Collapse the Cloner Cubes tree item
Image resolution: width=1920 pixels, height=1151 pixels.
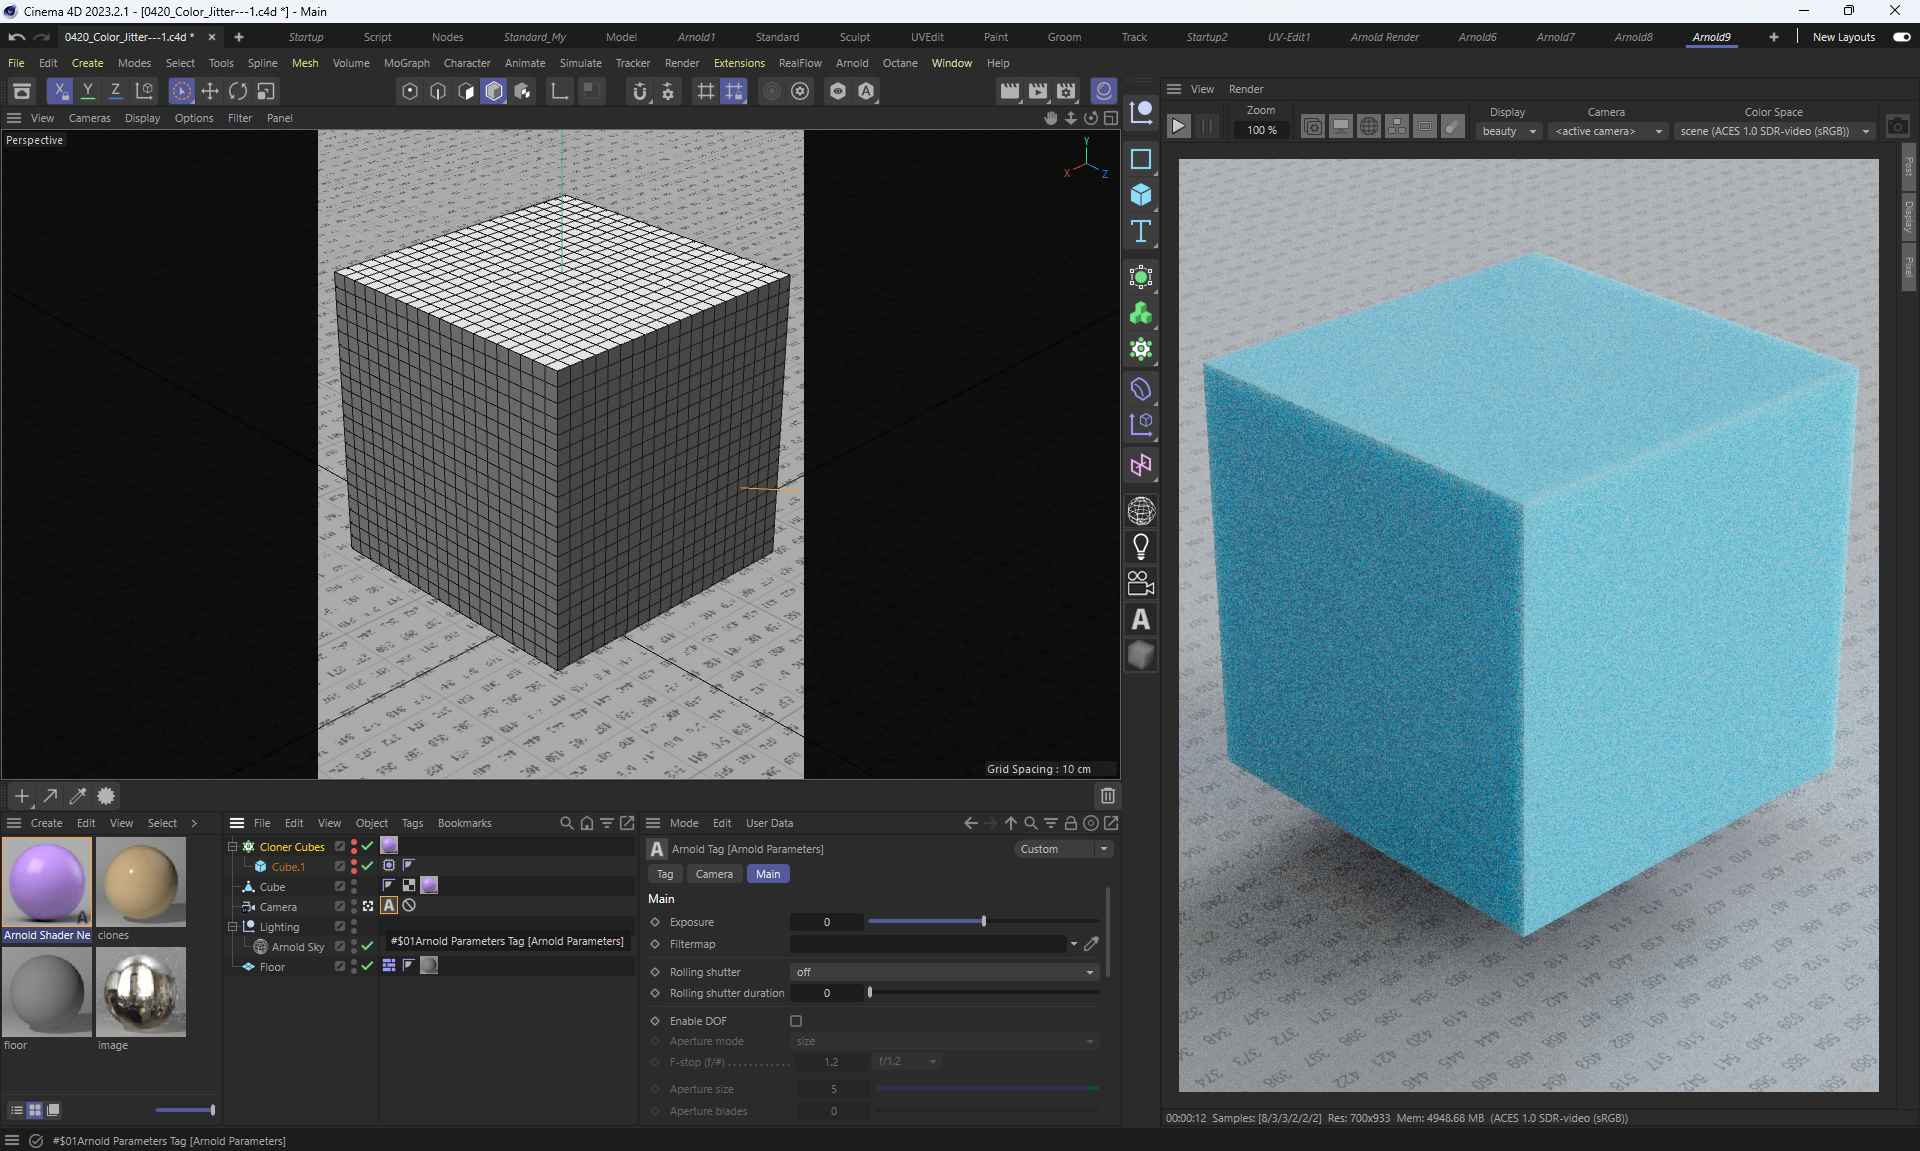233,846
